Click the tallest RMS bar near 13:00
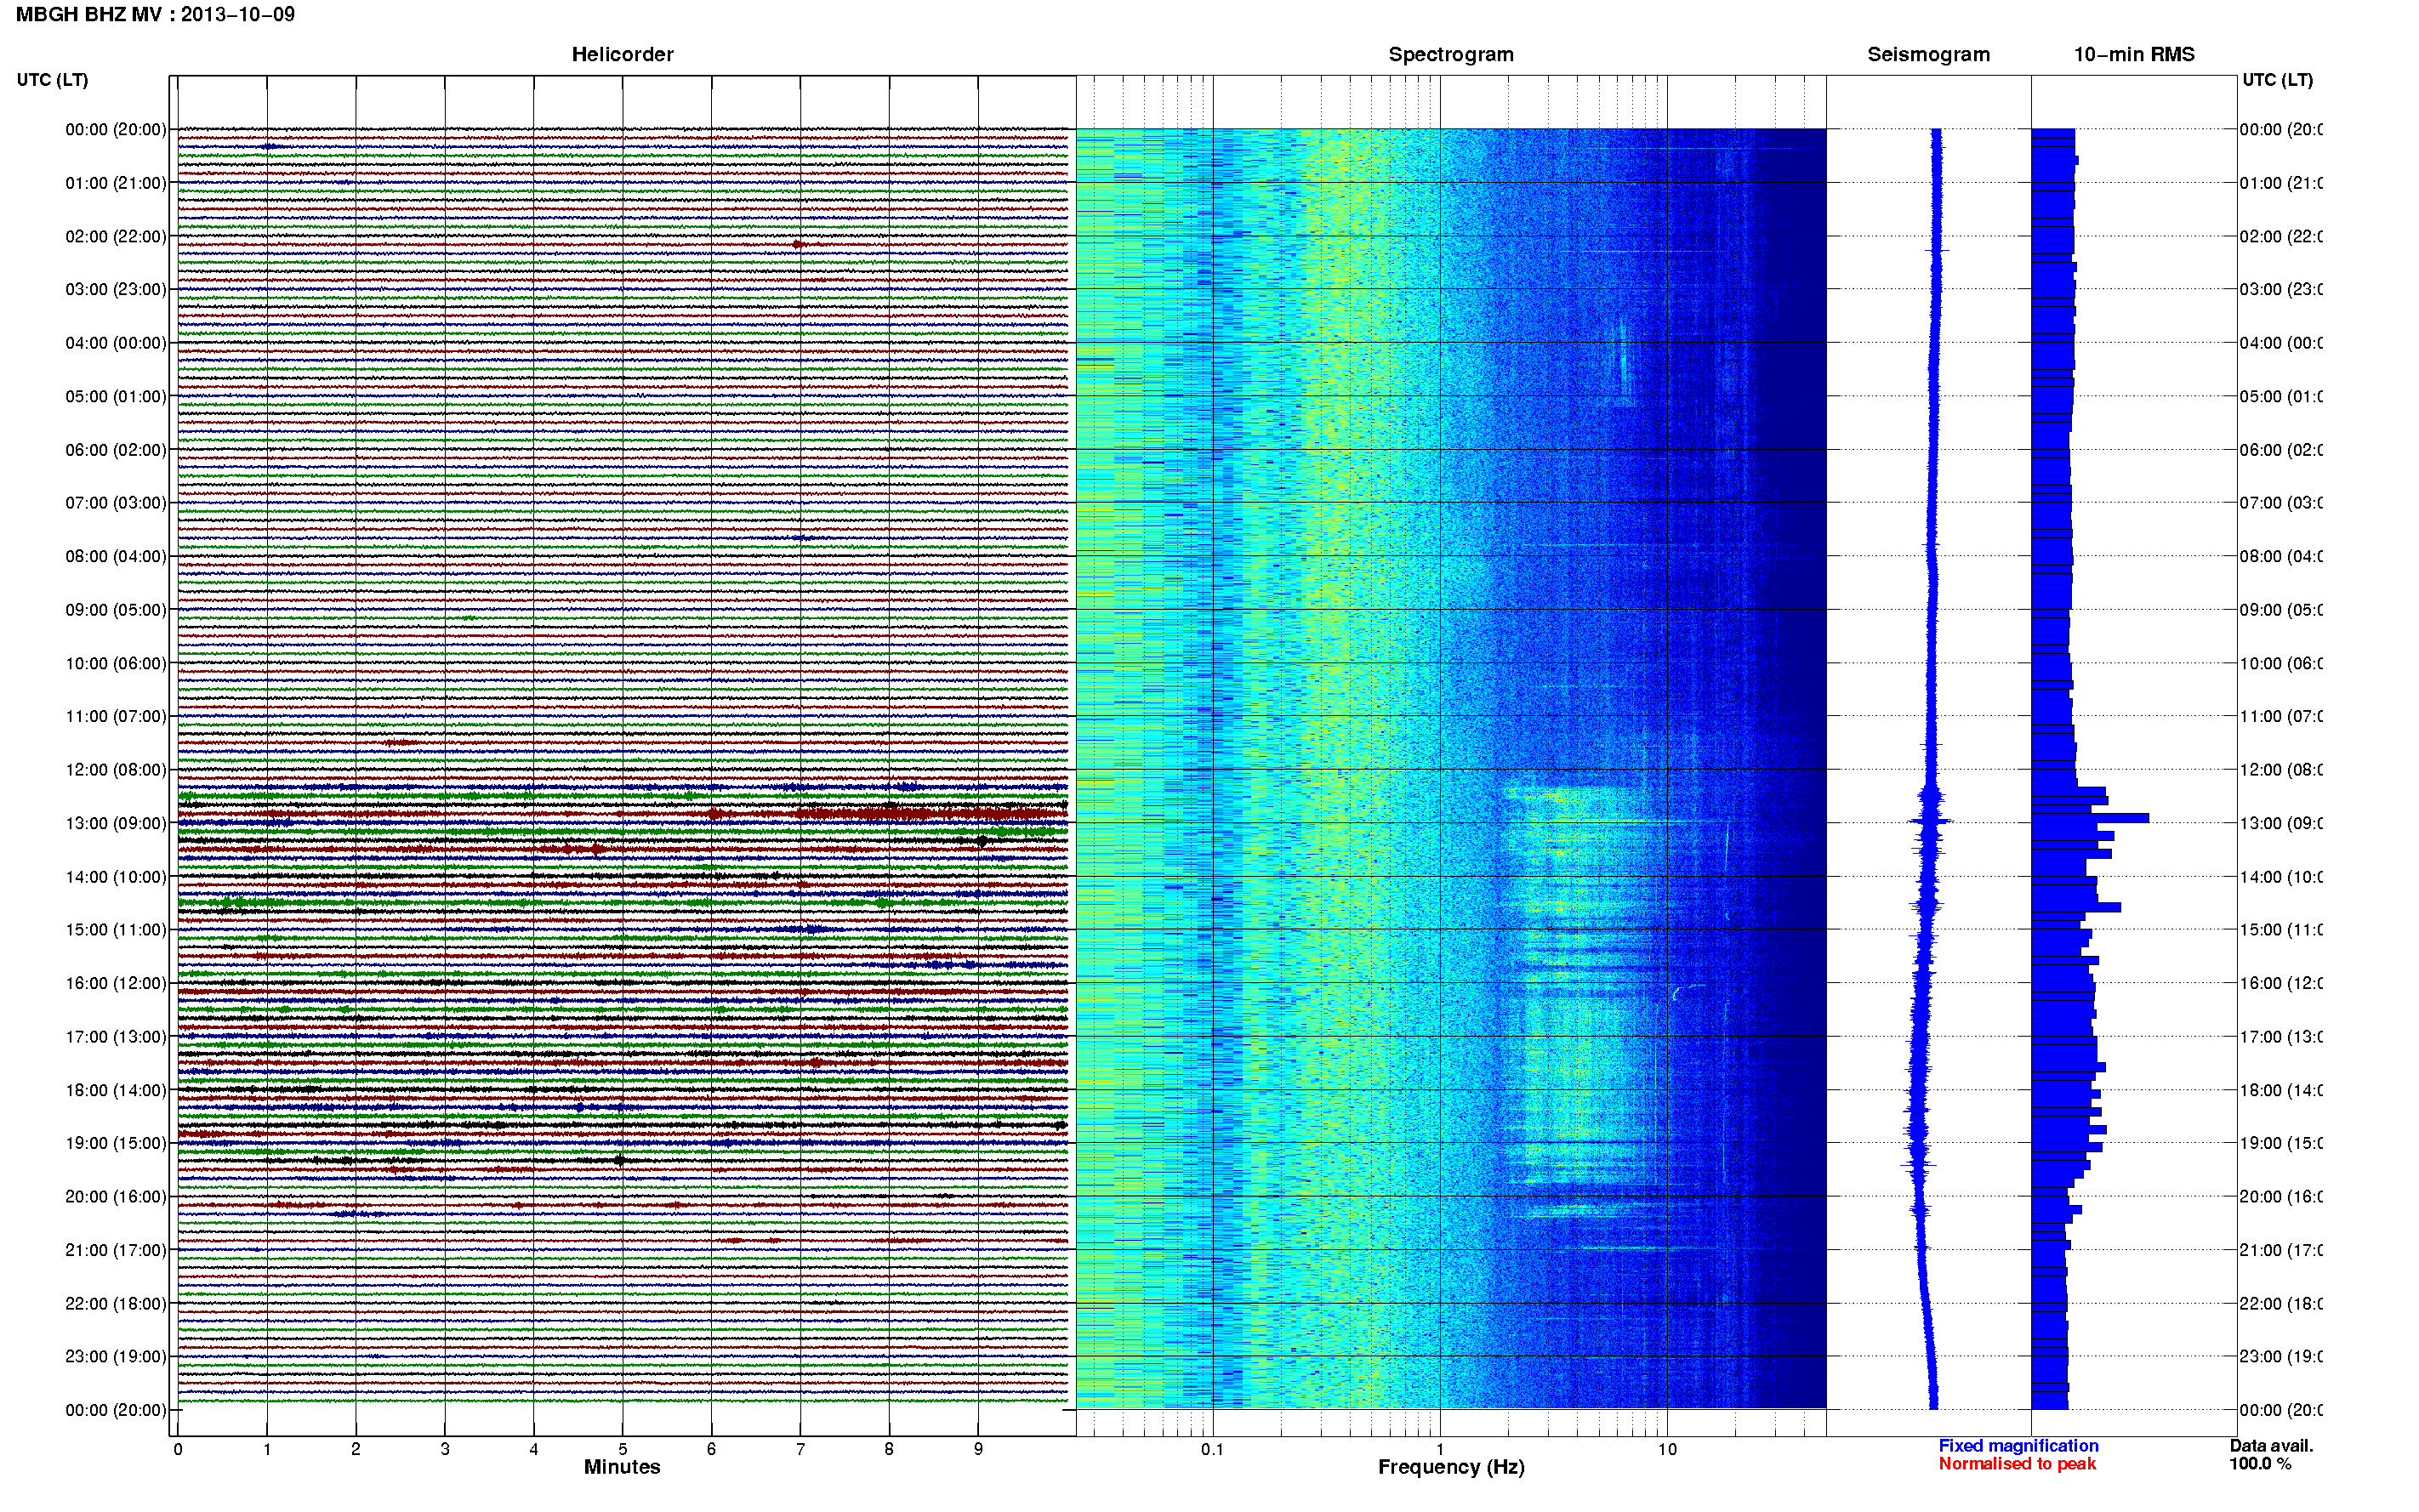 [2090, 818]
